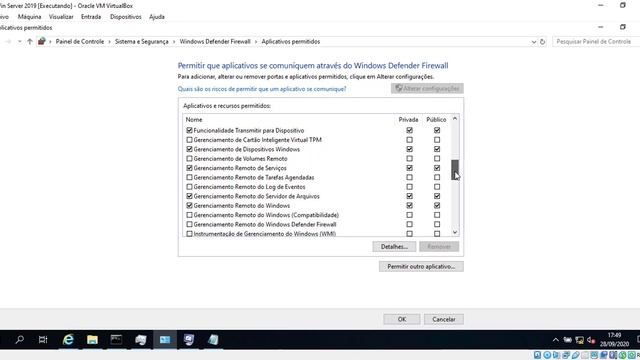The width and height of the screenshot is (640, 360).
Task: Open recent locations dropdown beside navigation arrows
Action: point(19,42)
